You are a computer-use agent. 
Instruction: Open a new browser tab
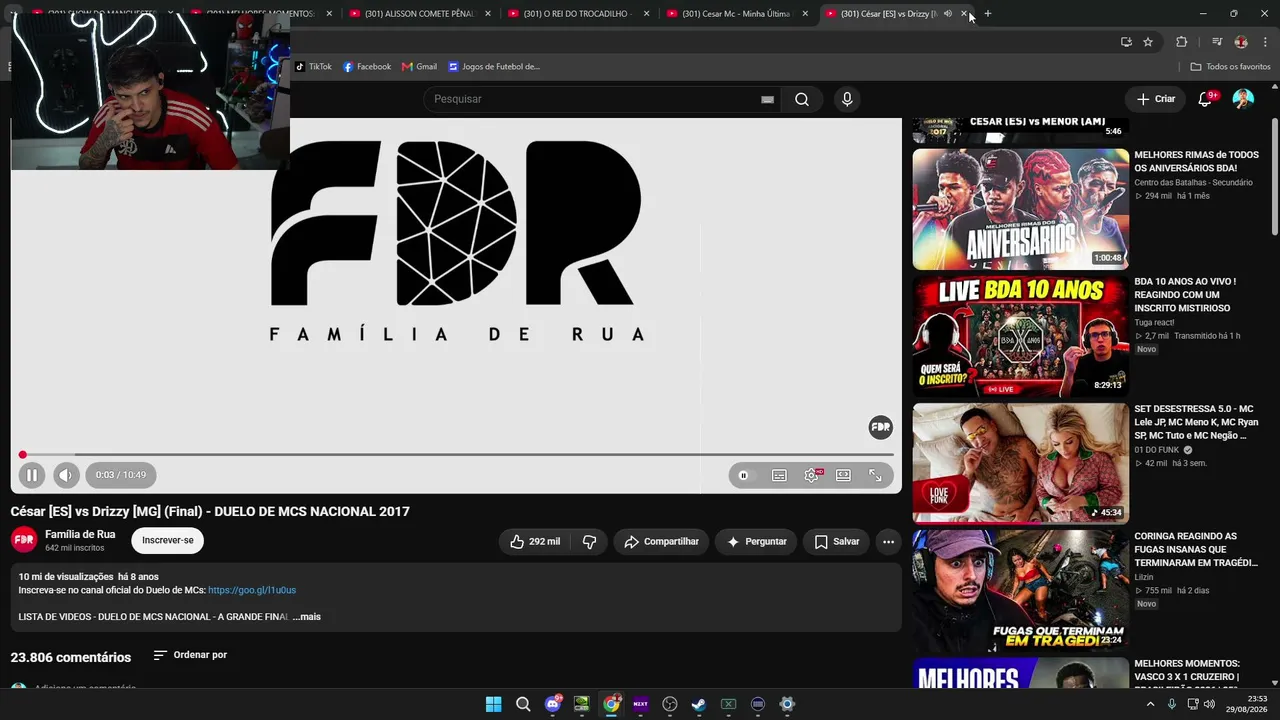988,14
